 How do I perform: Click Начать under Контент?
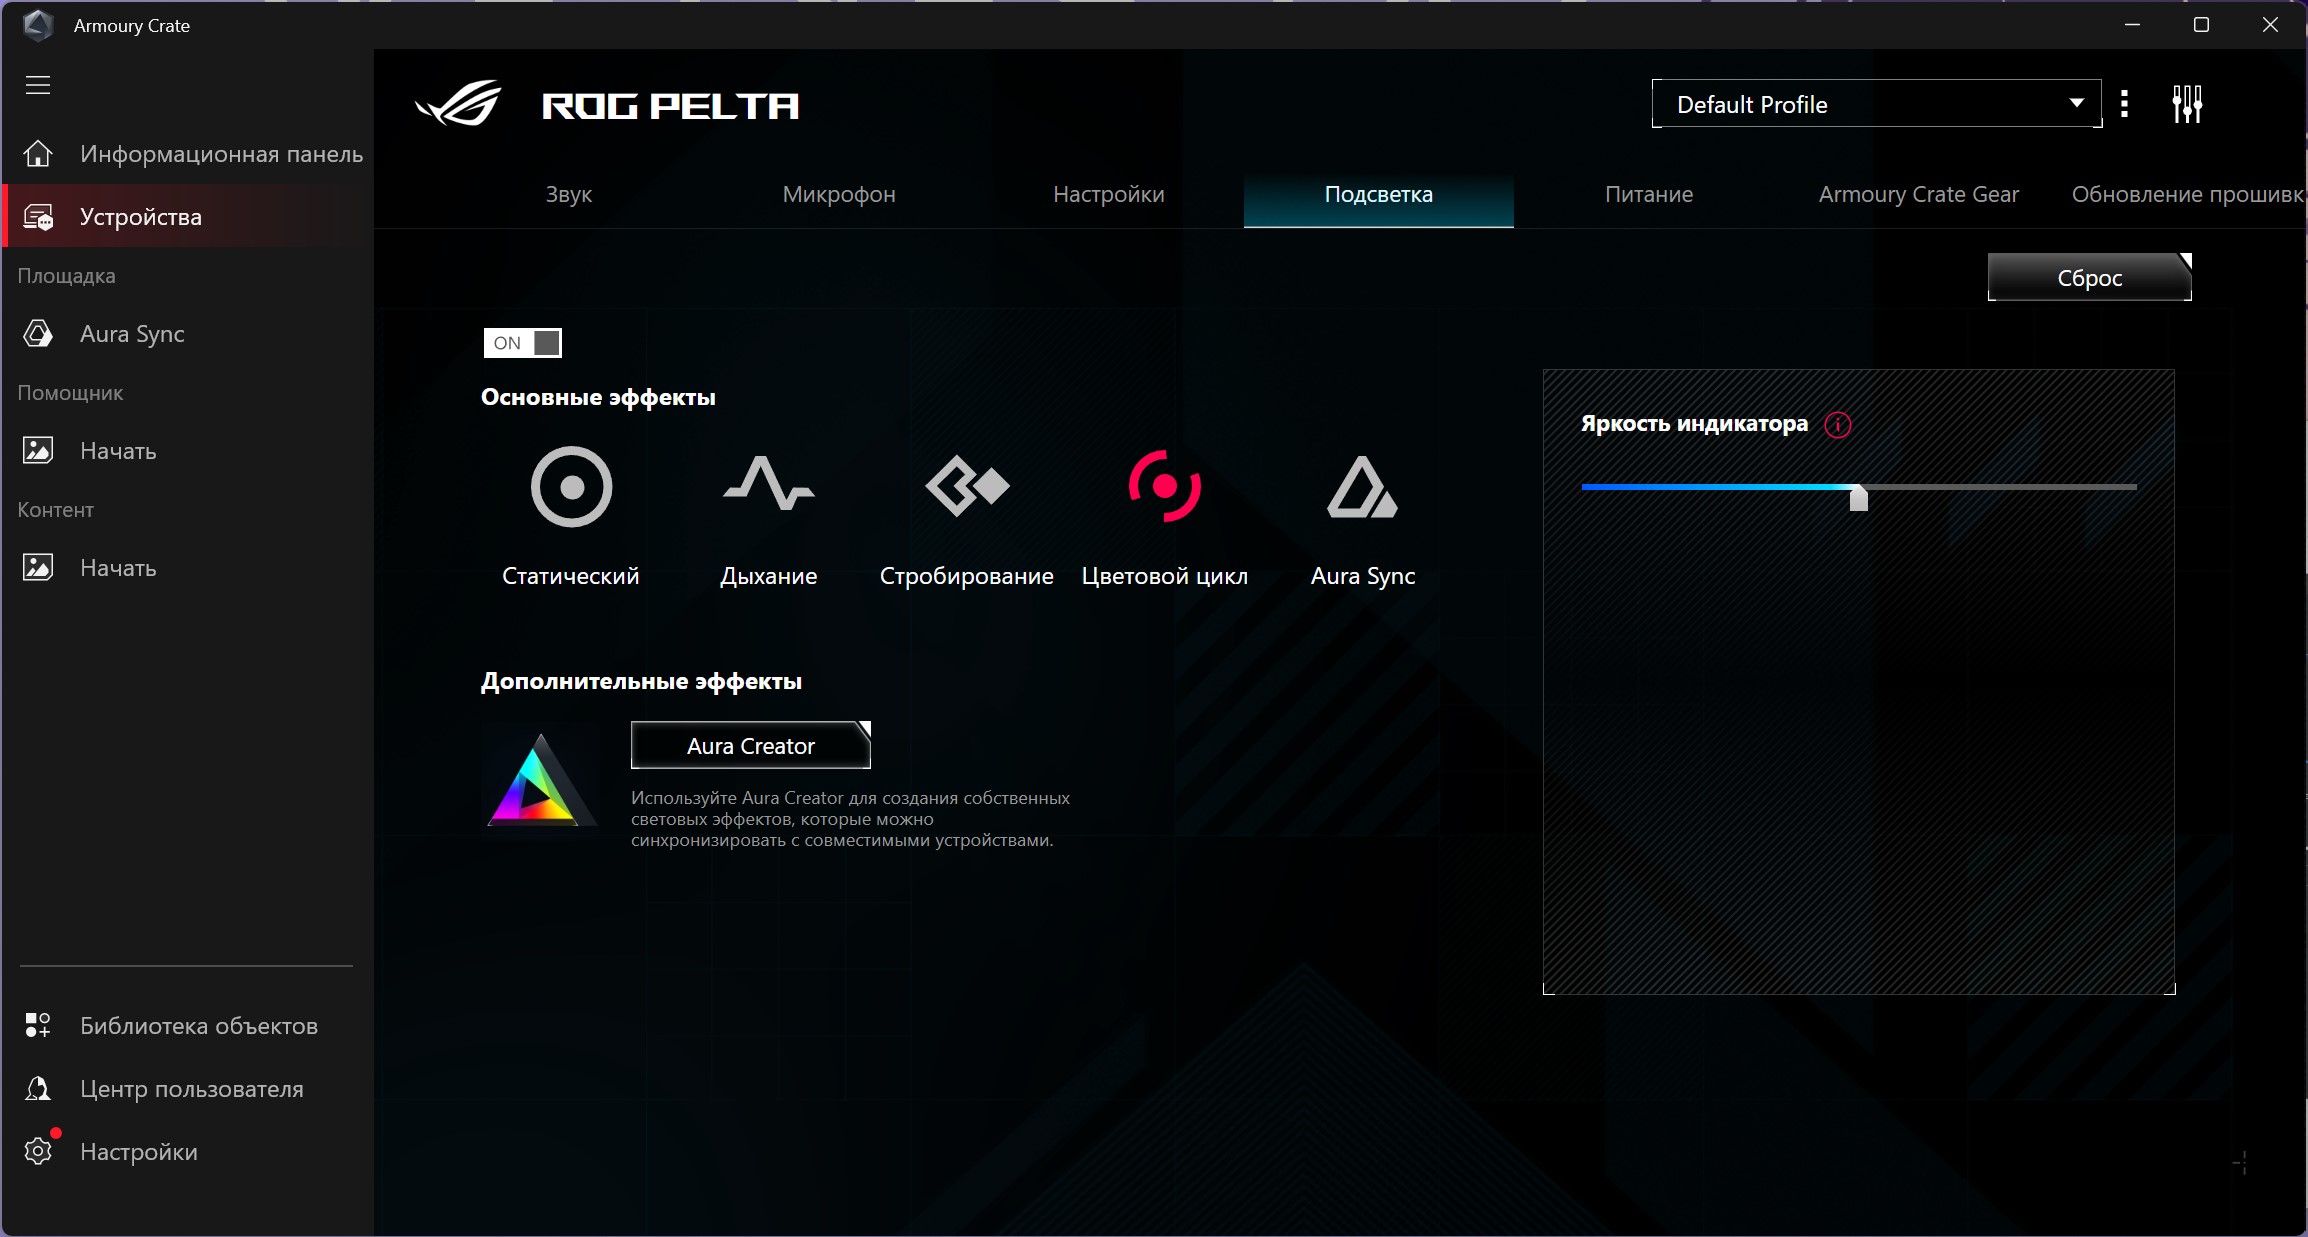[188, 568]
